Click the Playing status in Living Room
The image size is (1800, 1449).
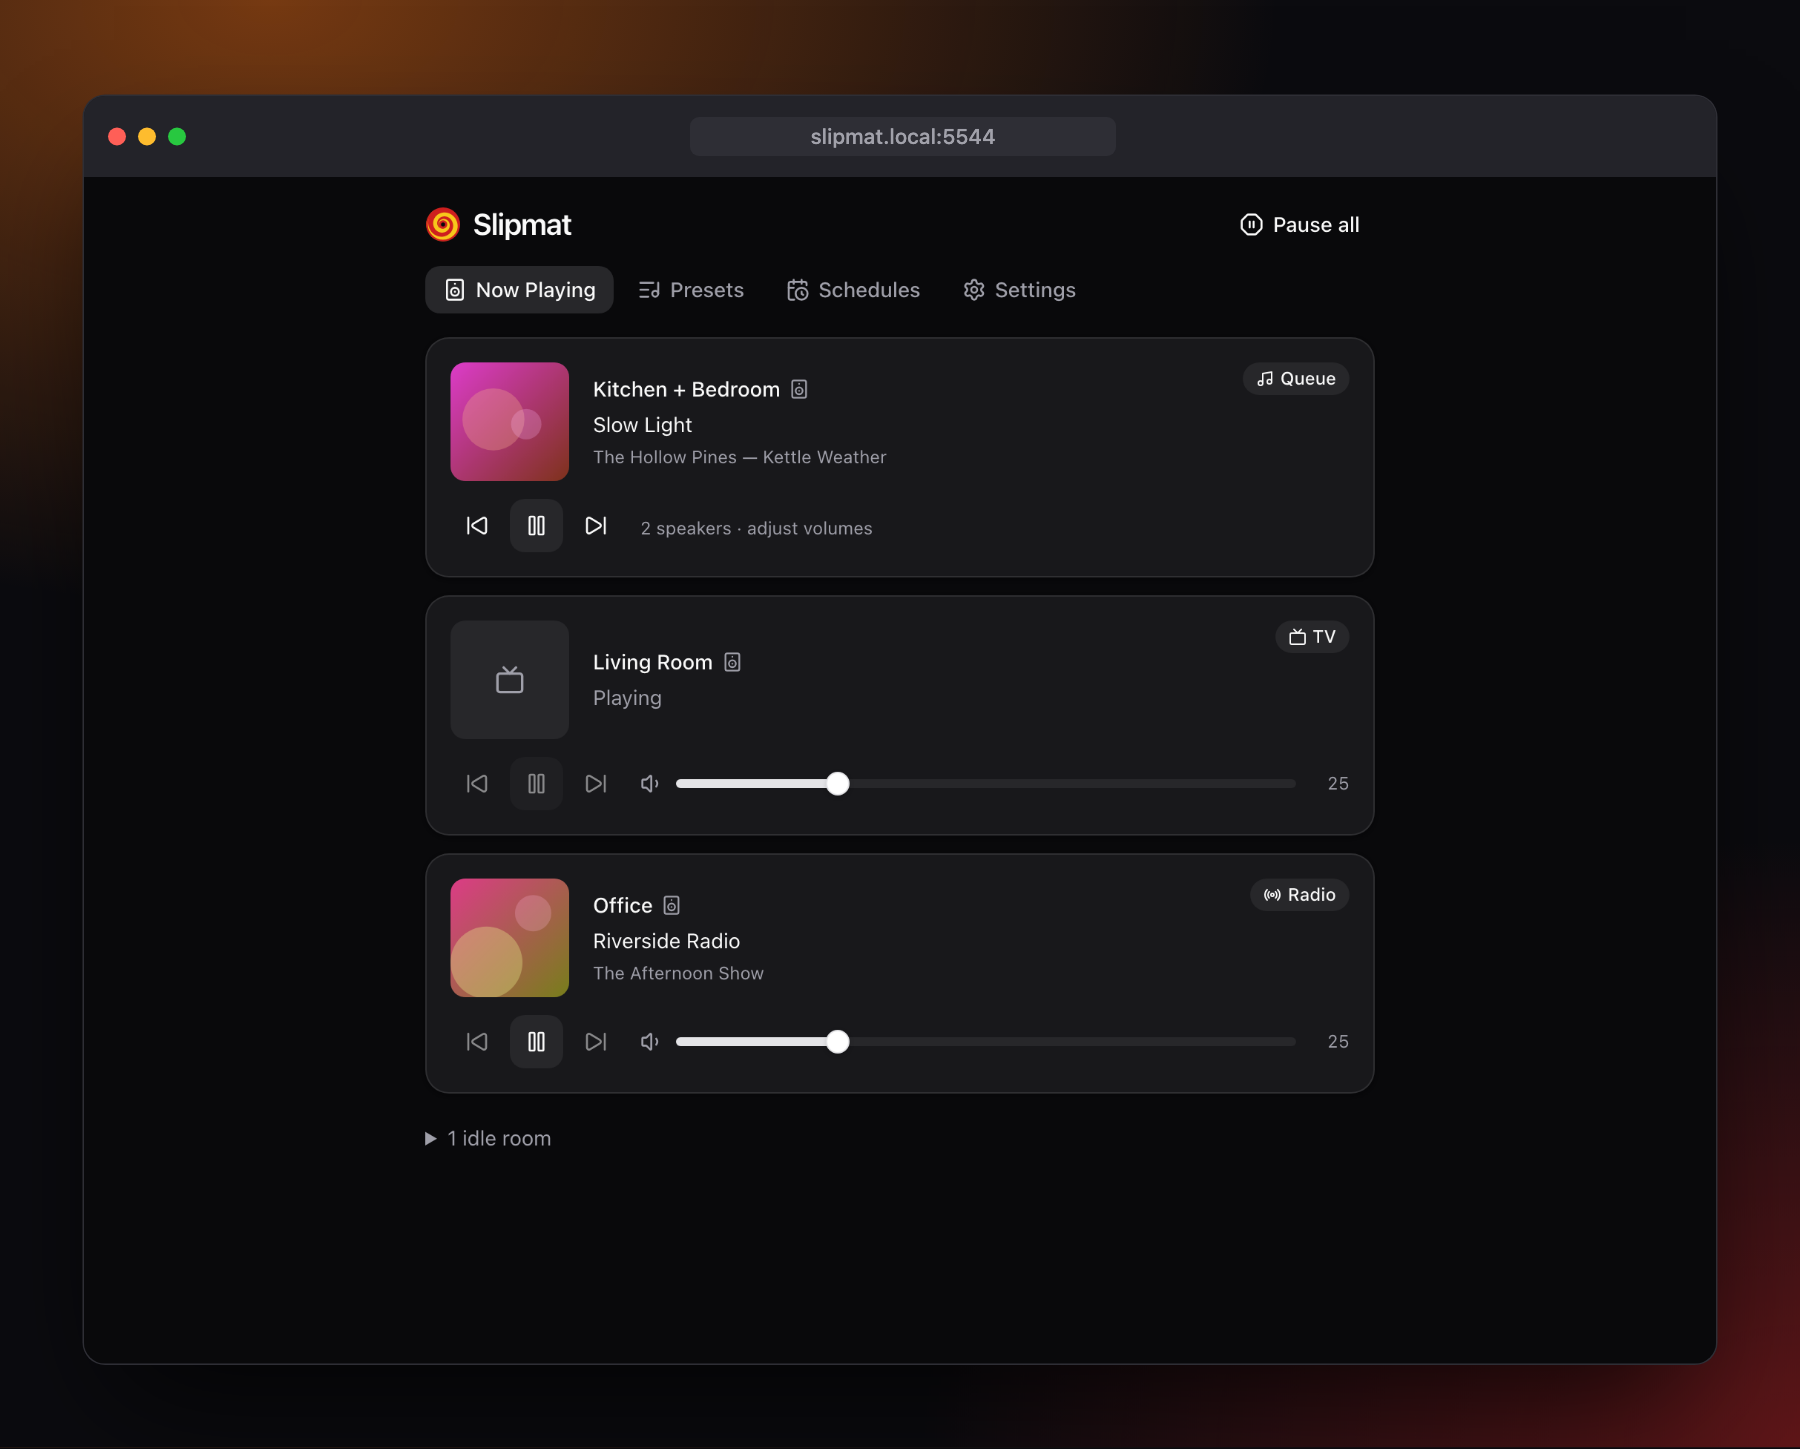[627, 698]
